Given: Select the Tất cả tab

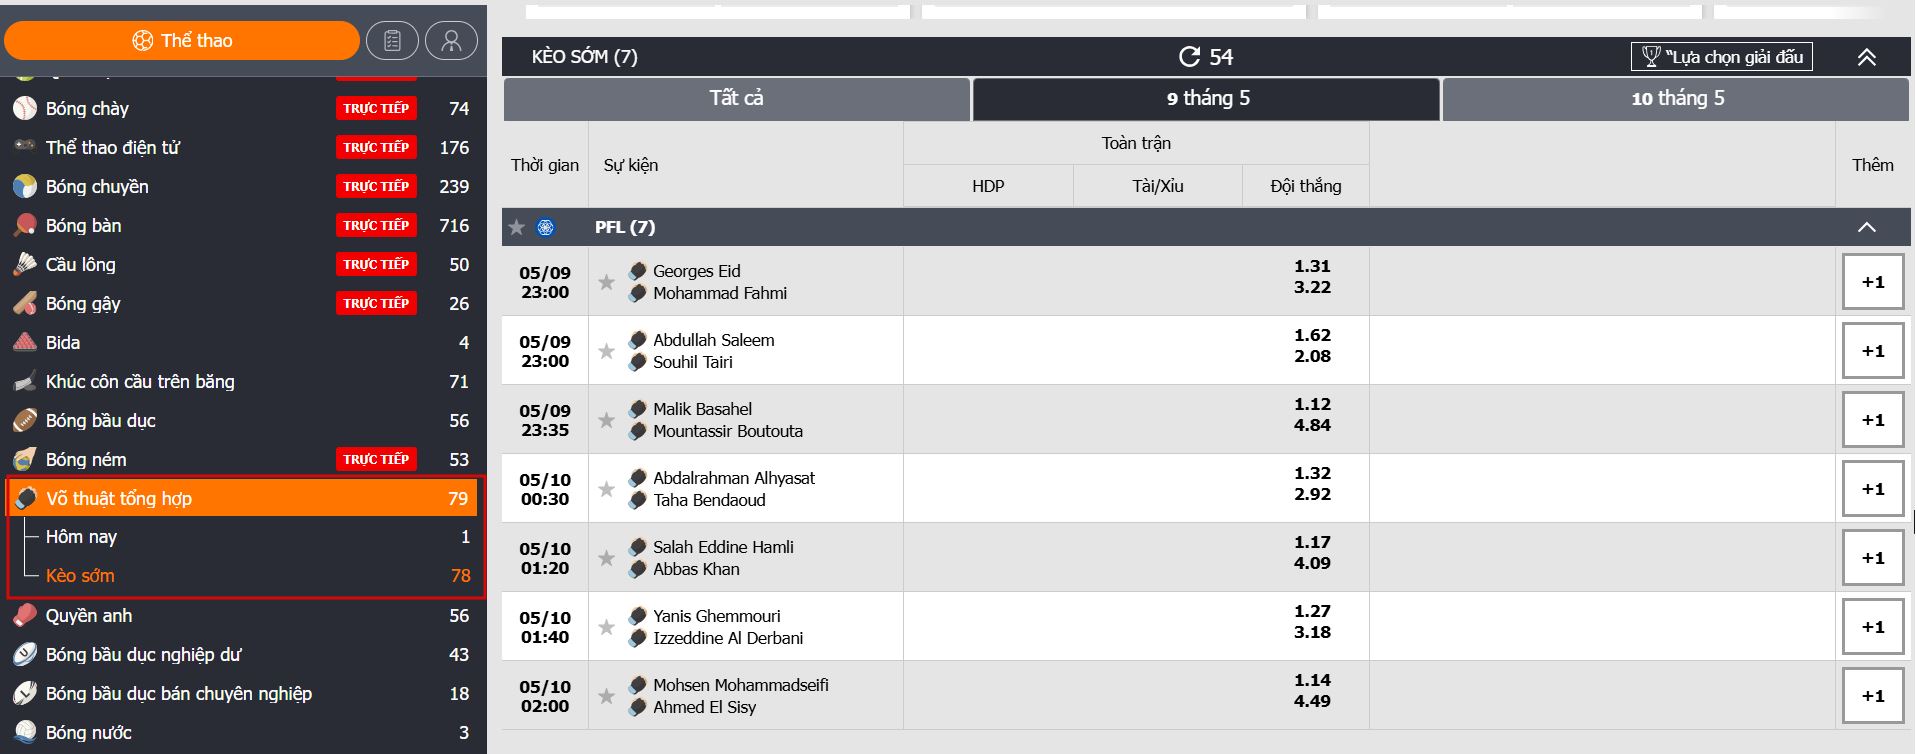Looking at the screenshot, I should [x=736, y=98].
